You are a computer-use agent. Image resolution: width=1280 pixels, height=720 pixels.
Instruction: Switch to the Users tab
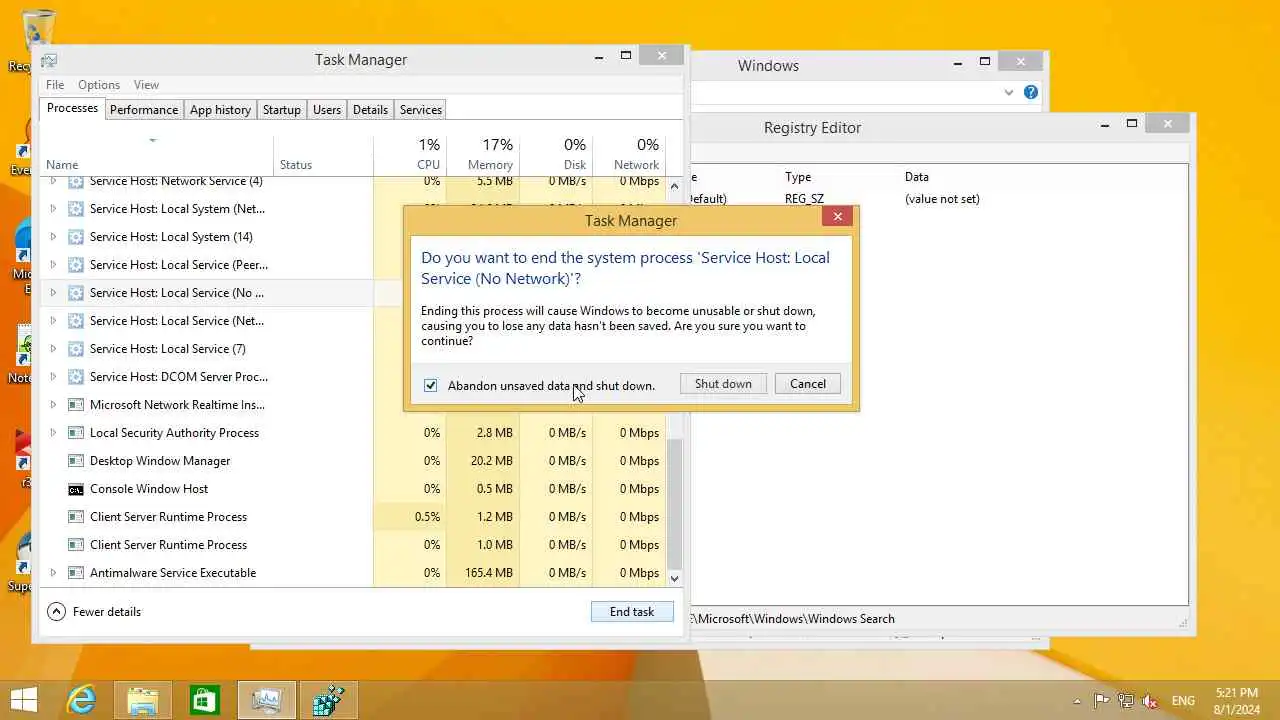(327, 110)
